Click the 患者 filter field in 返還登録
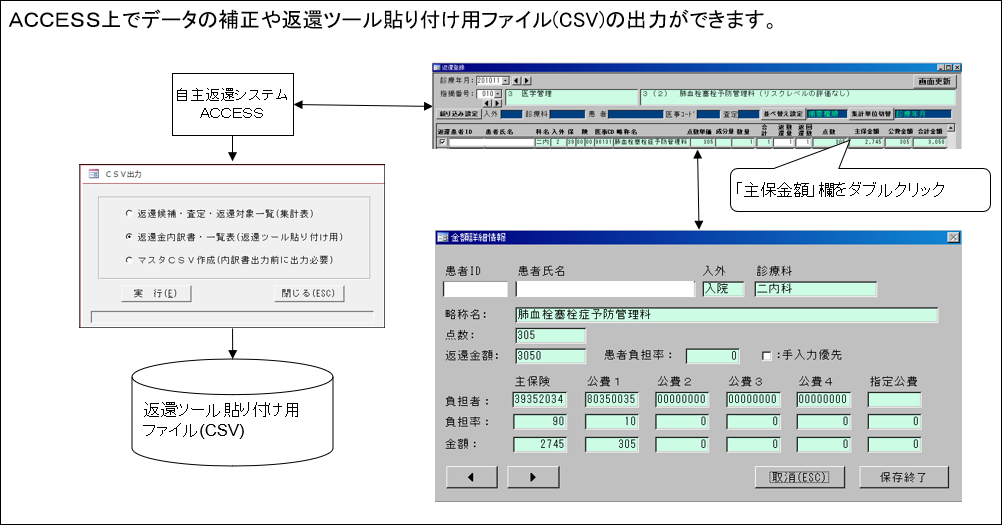Screen dimensions: 1002x525 (635, 114)
